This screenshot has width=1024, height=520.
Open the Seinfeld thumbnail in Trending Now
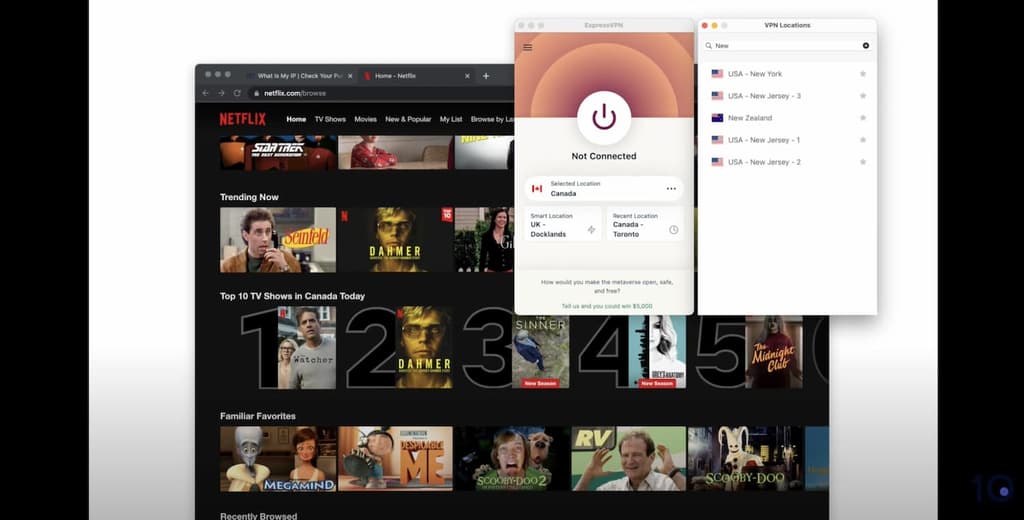click(278, 240)
